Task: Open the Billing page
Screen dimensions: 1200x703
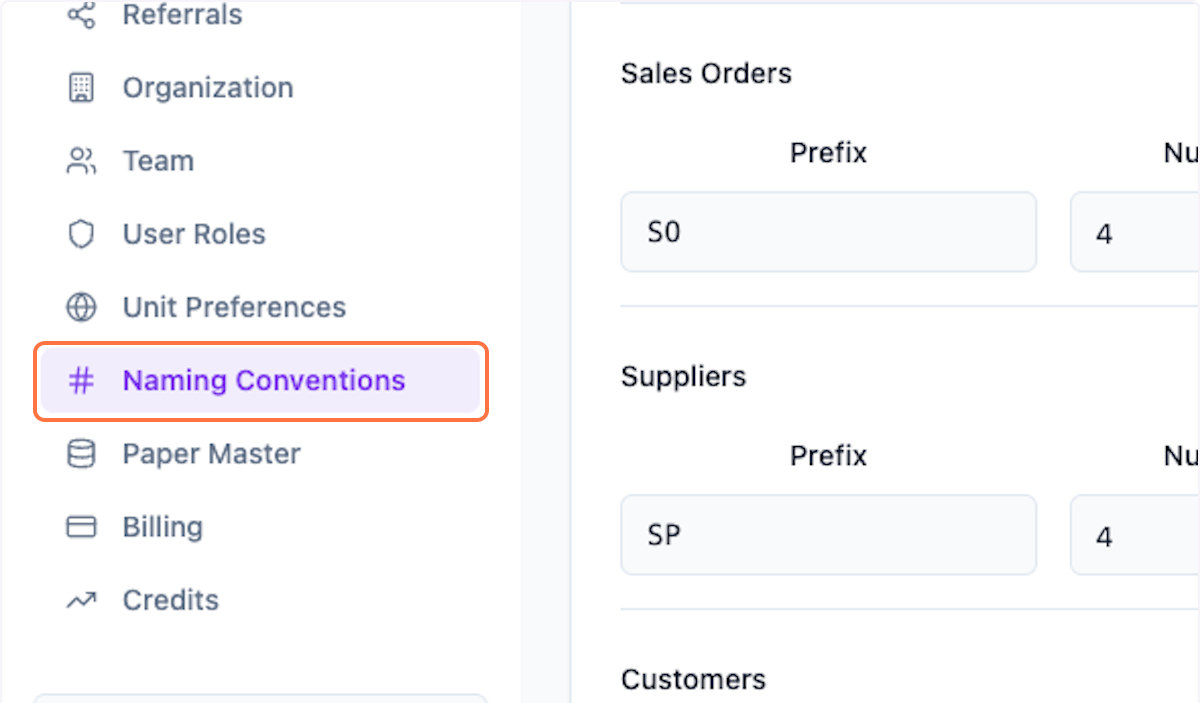Action: (x=162, y=527)
